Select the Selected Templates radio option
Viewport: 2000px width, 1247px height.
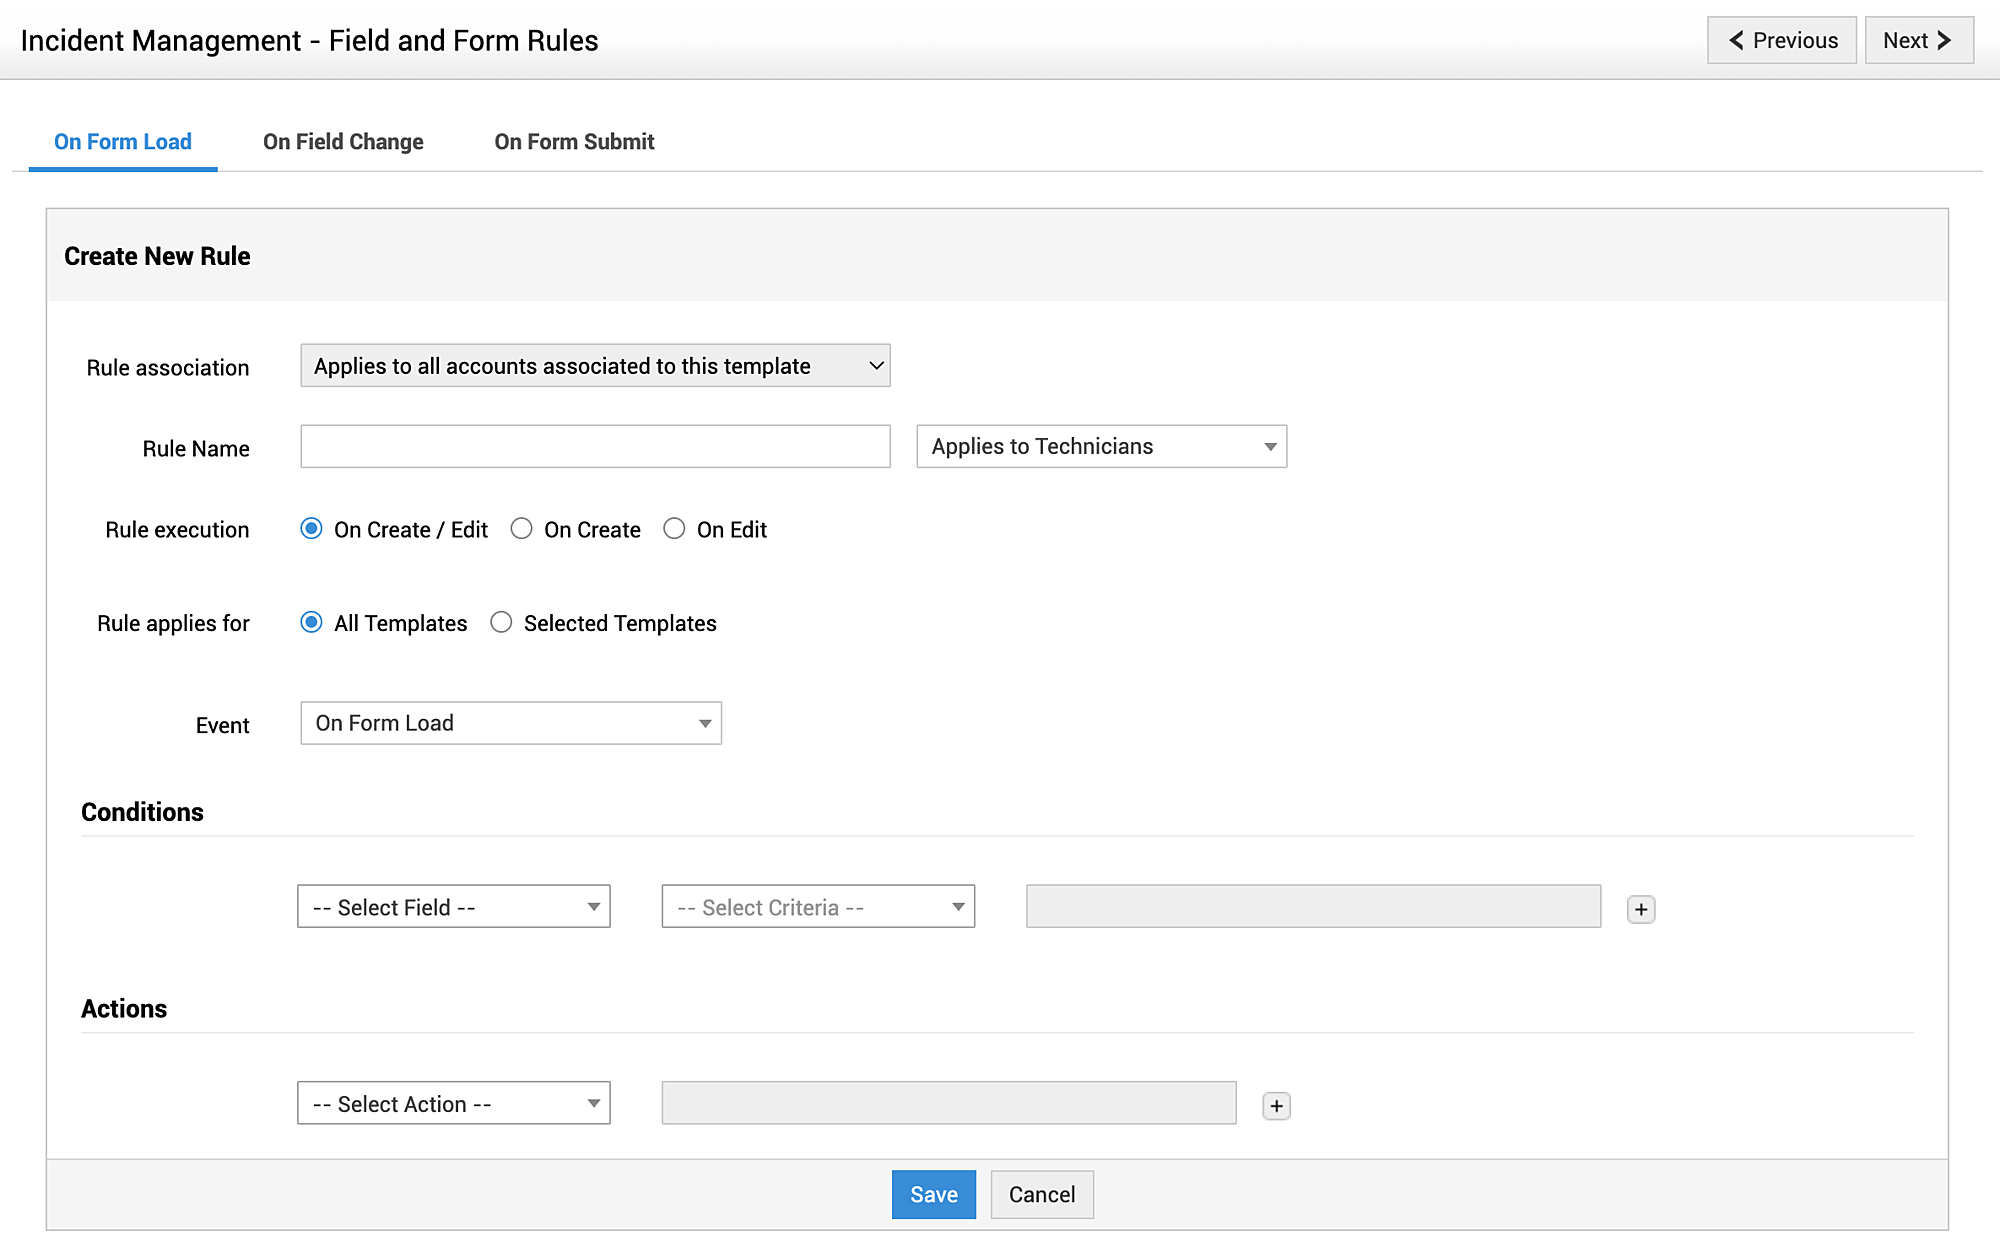(502, 623)
